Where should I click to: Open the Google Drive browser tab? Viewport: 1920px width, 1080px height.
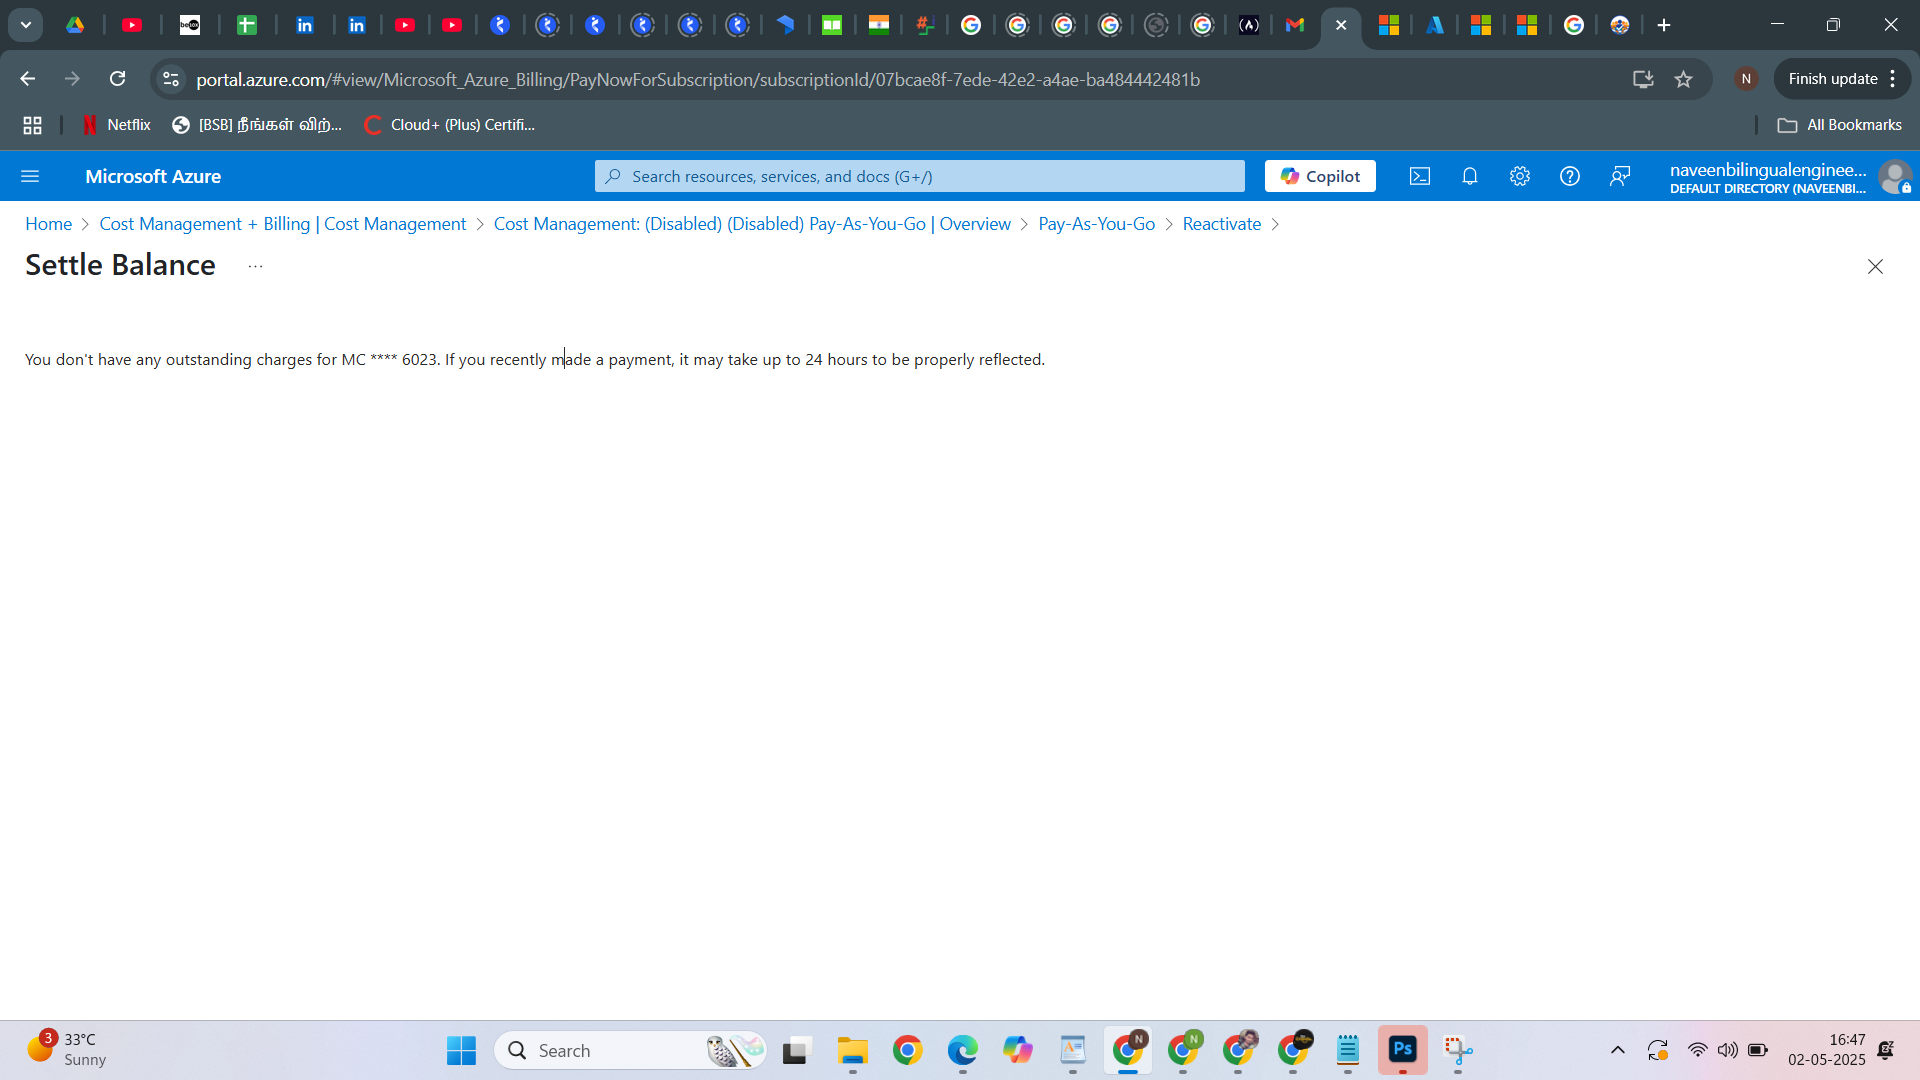click(75, 25)
